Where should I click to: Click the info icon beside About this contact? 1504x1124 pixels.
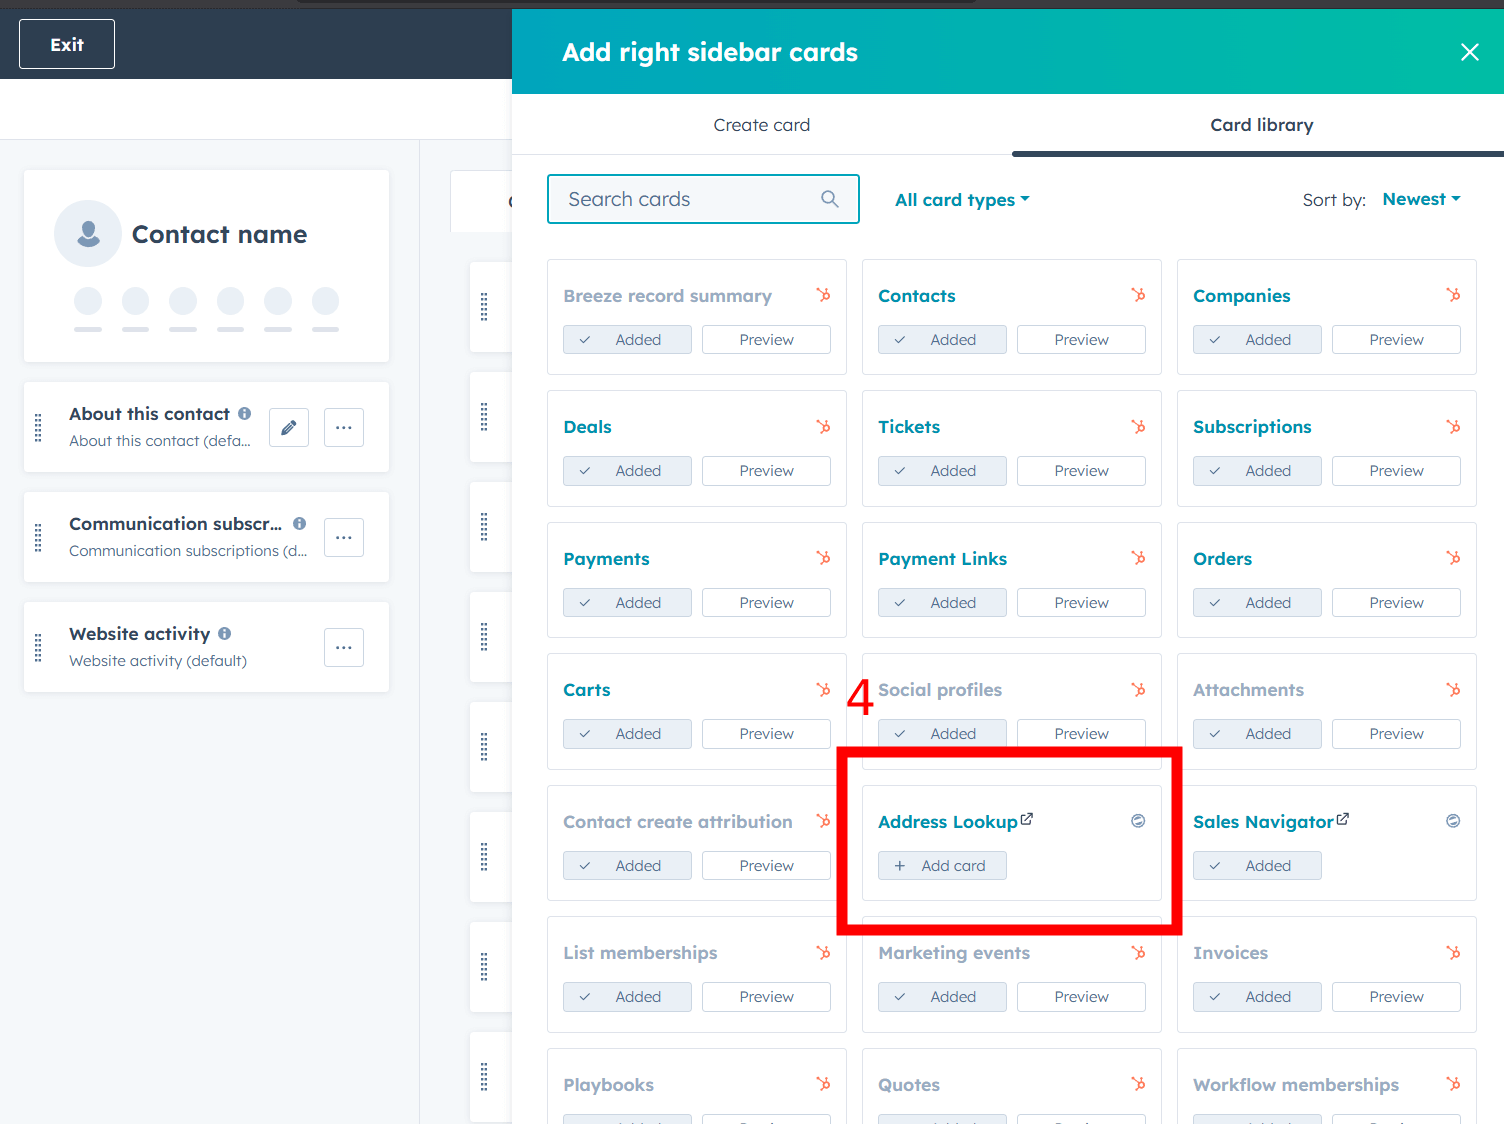245,413
